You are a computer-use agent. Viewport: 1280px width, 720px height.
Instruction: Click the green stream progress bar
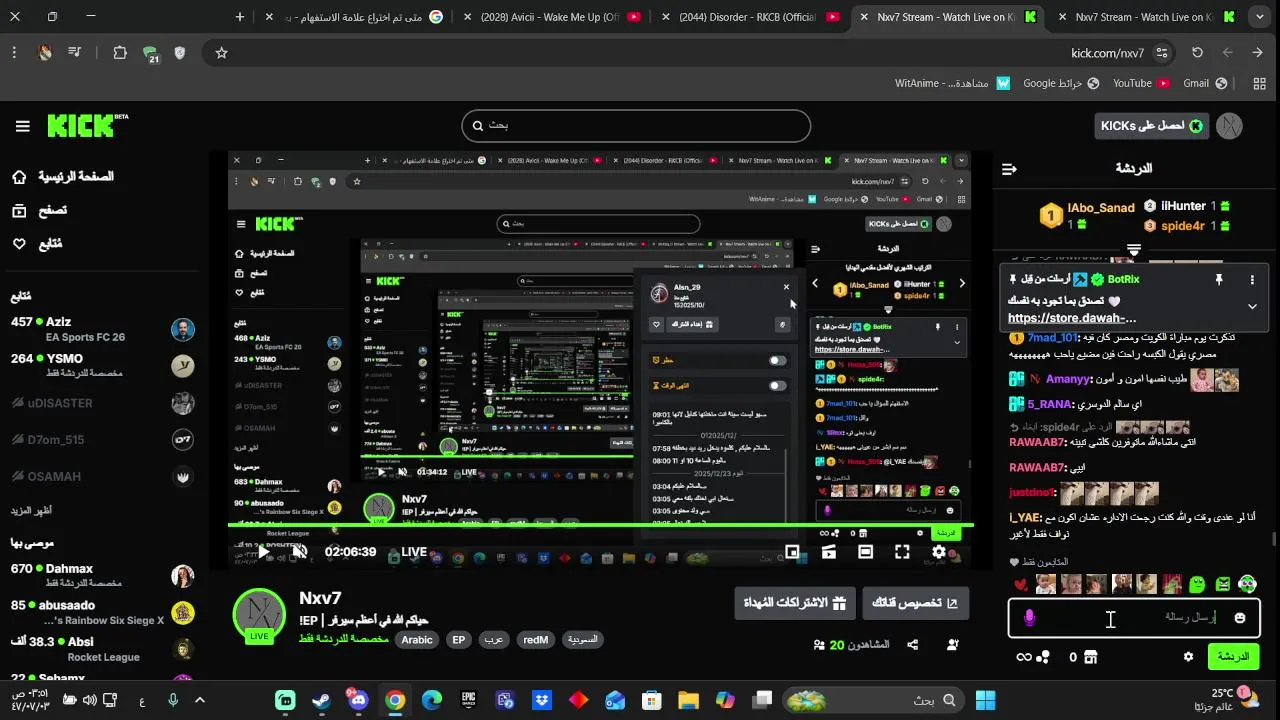click(600, 524)
